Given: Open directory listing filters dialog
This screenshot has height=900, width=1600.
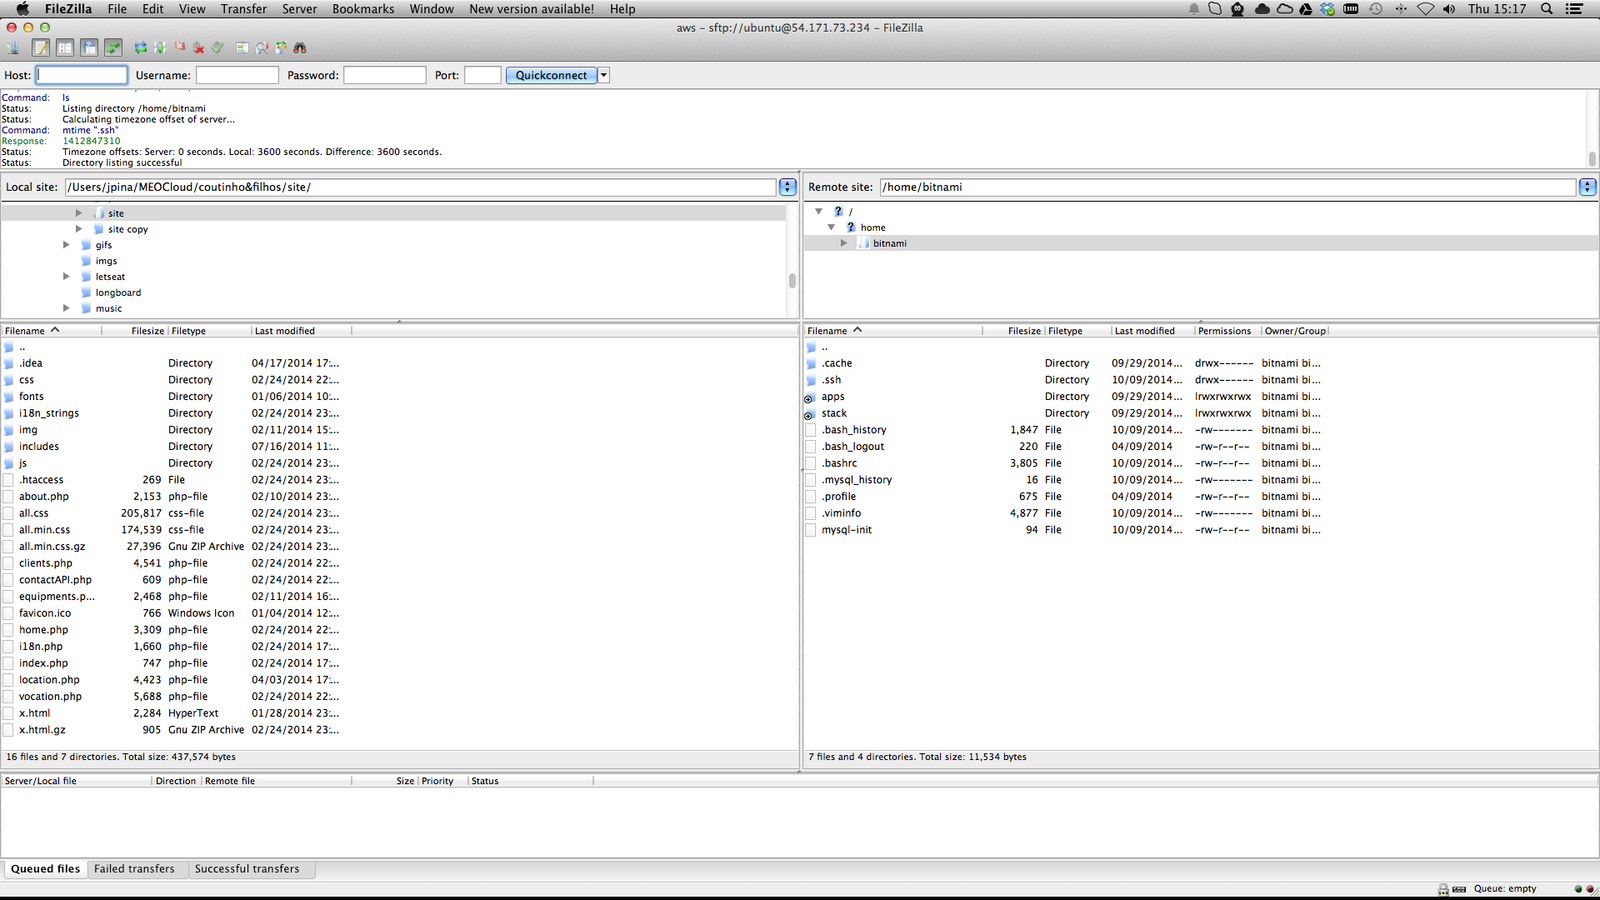Looking at the screenshot, I should (242, 48).
